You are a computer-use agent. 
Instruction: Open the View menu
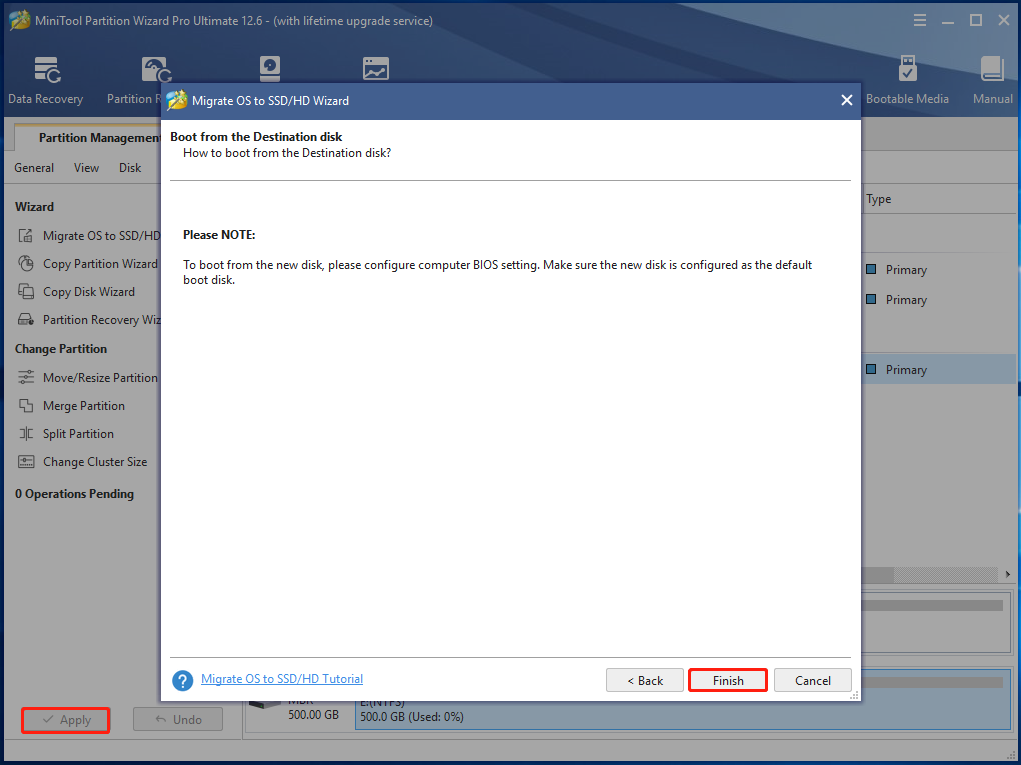click(86, 168)
